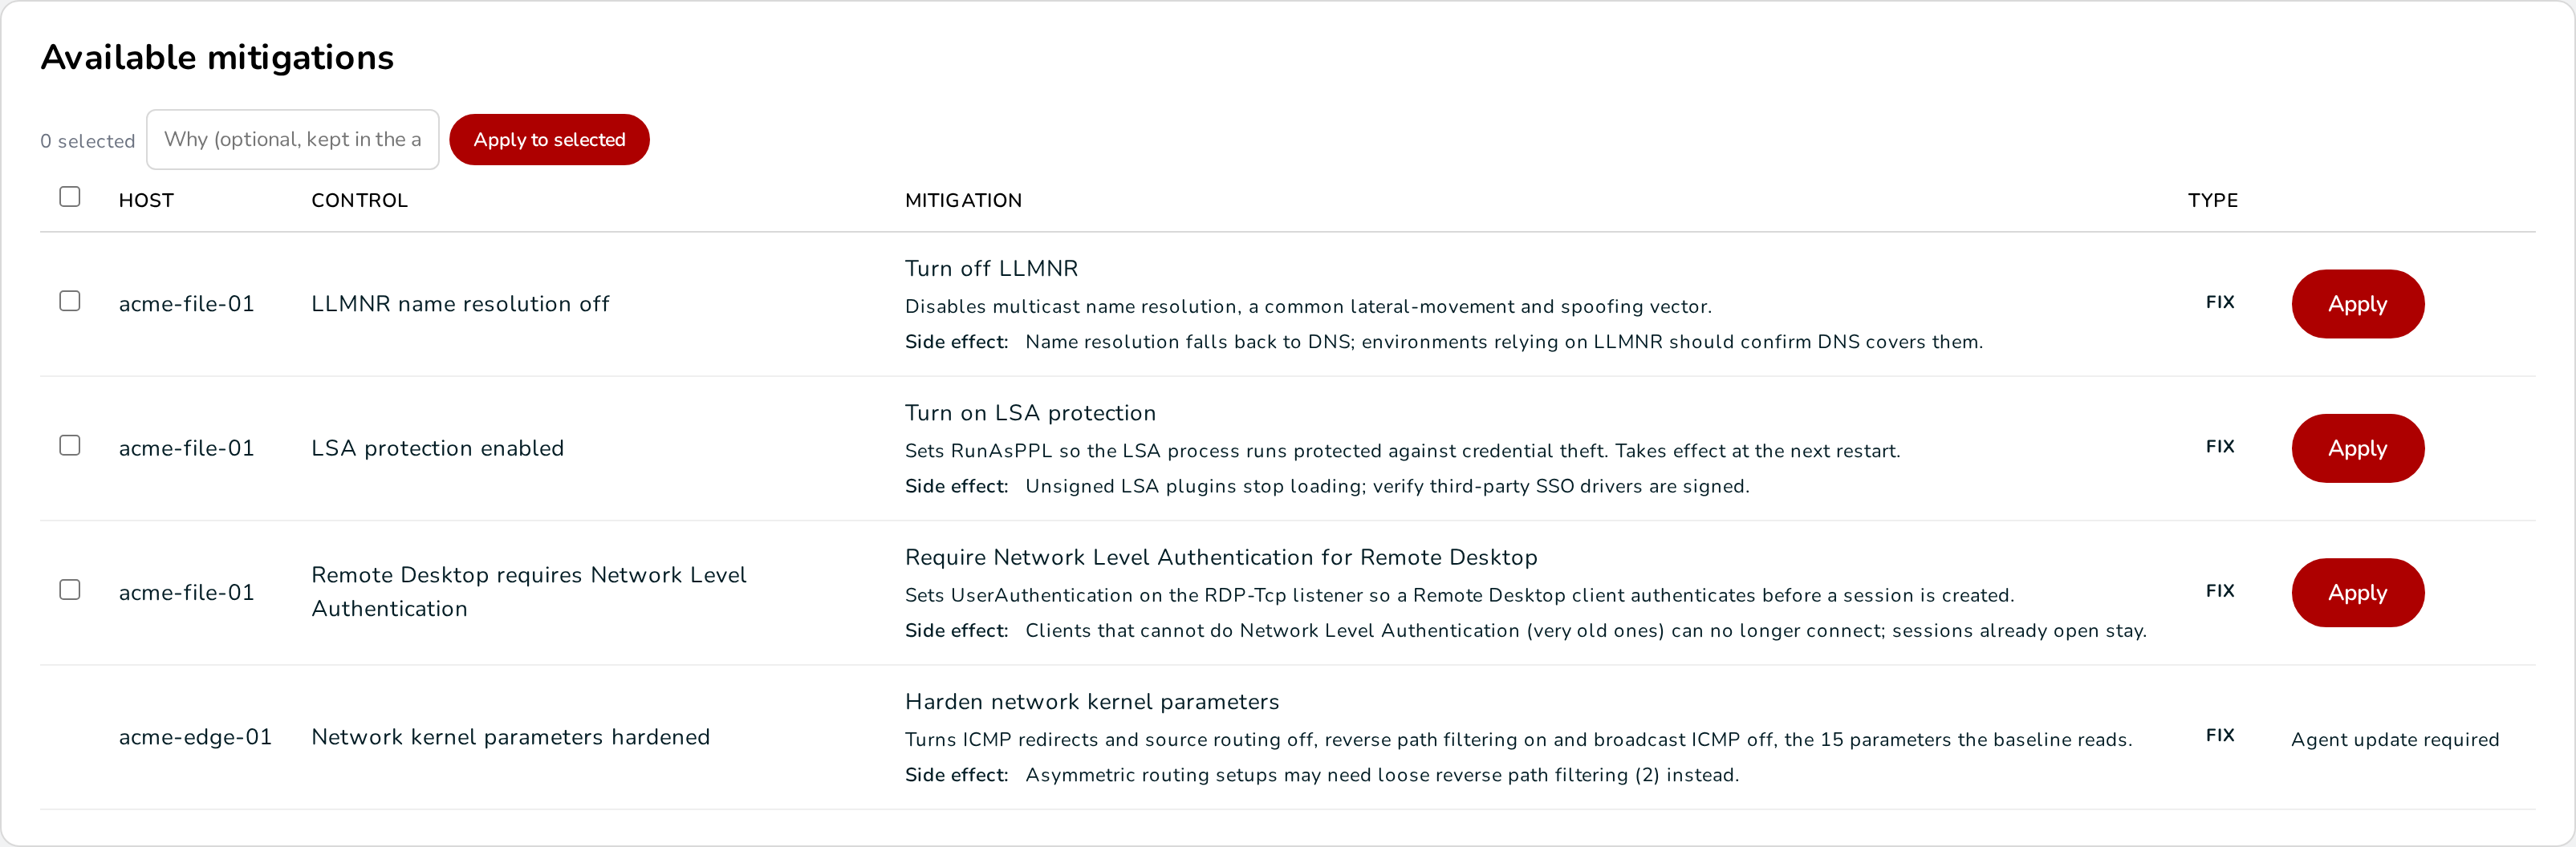Click acme-file-01 host in the LLMNR row
2576x847 pixels.
pyautogui.click(x=186, y=304)
